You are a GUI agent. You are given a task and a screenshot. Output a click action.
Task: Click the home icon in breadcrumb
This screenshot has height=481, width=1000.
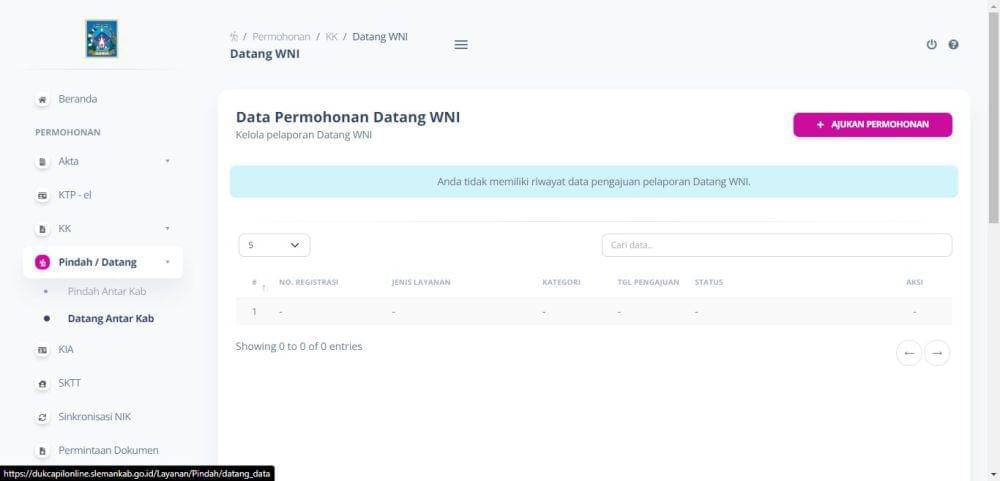click(x=234, y=37)
